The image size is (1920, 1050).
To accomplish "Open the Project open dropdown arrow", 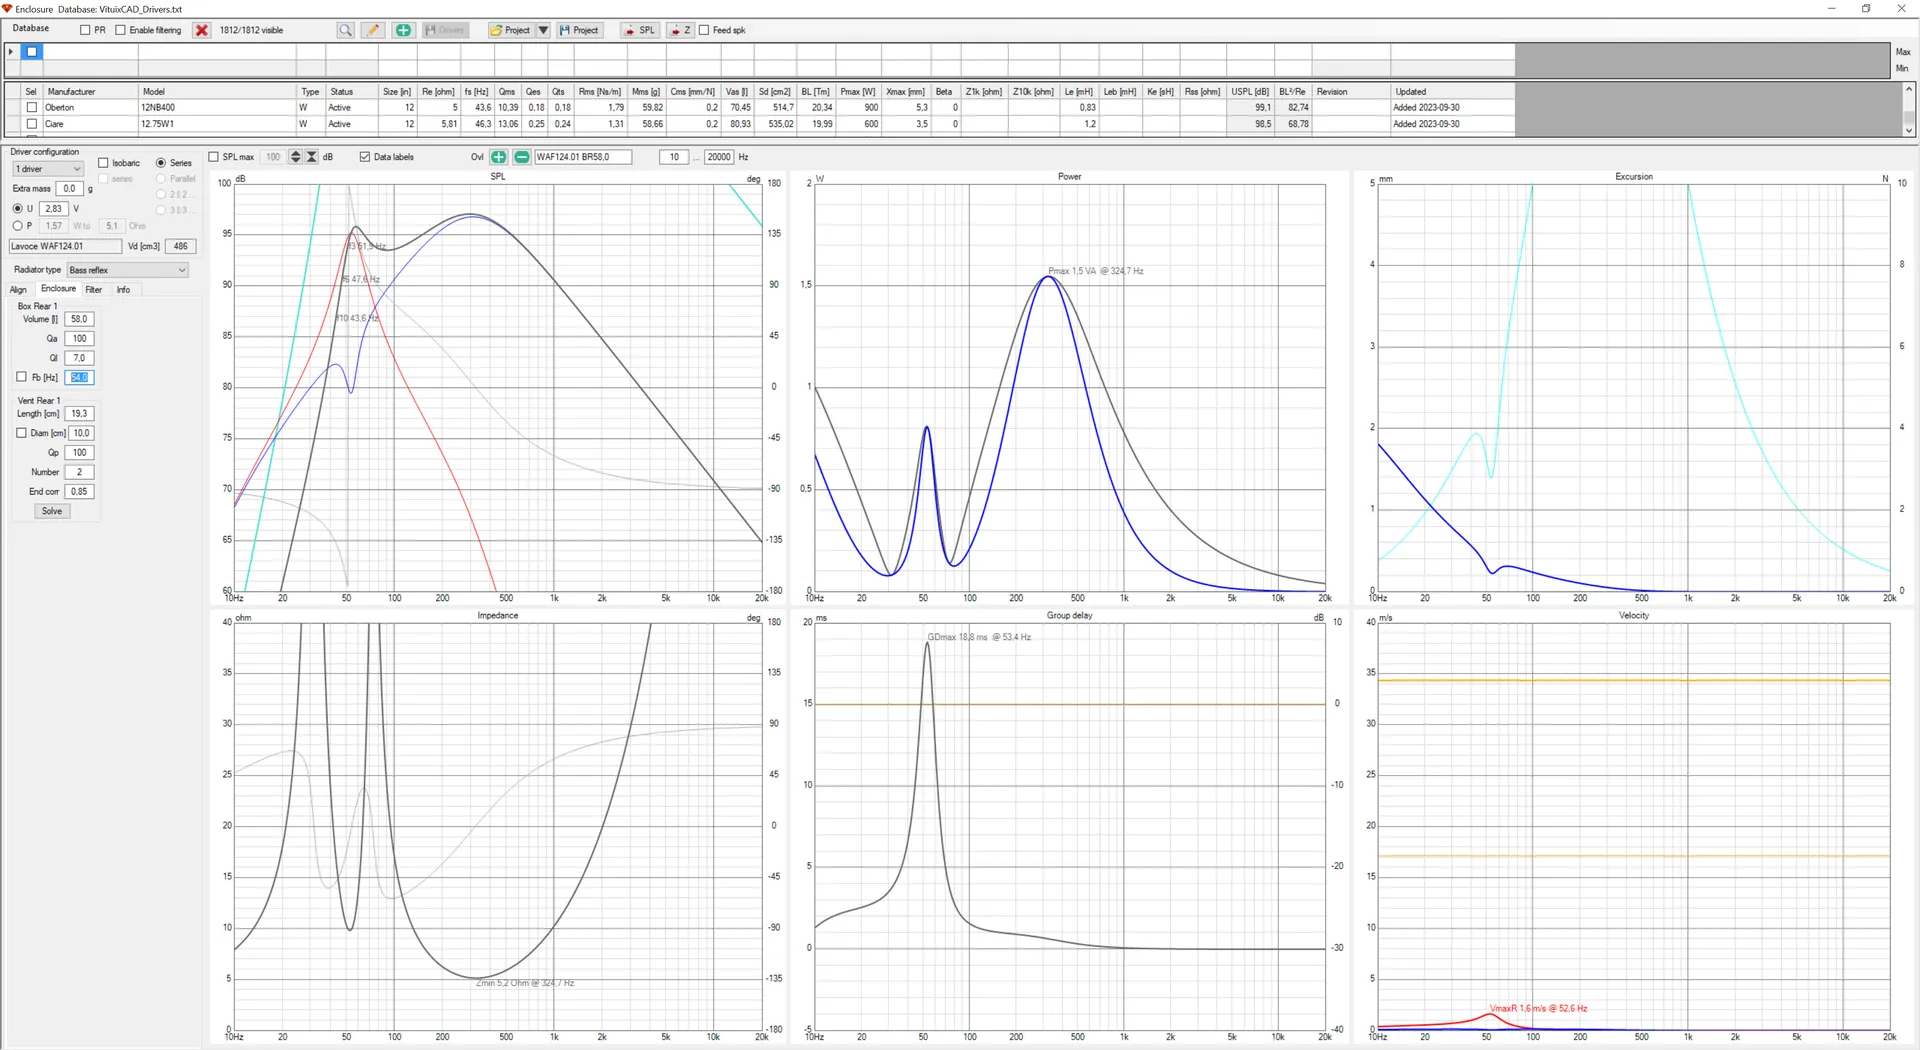I will tap(543, 30).
